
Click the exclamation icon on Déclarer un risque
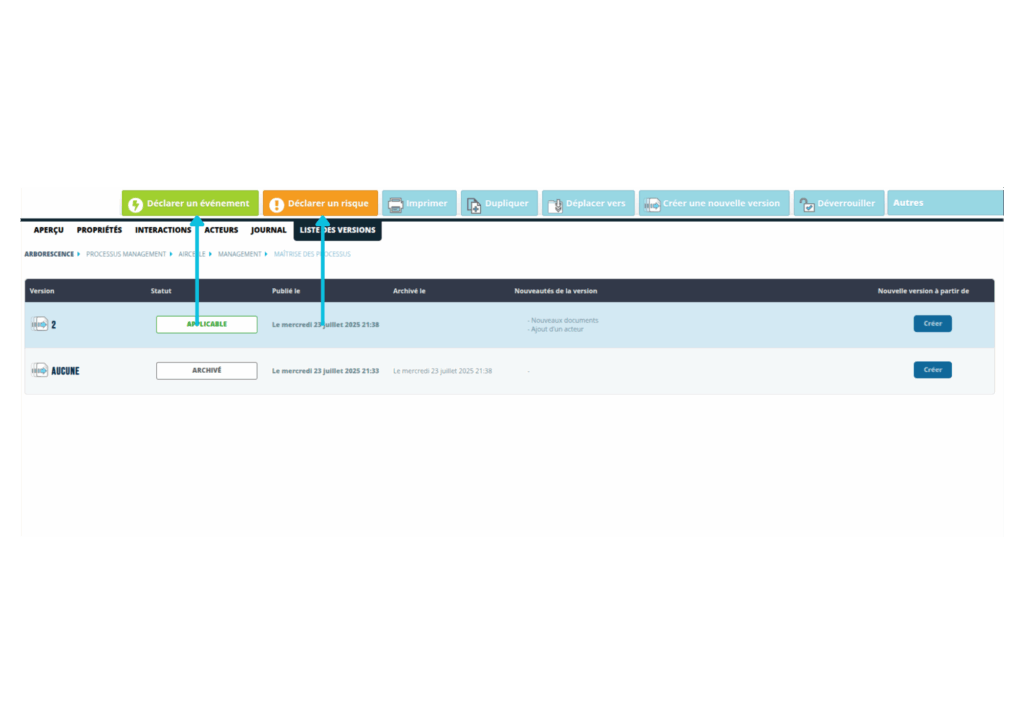(276, 205)
